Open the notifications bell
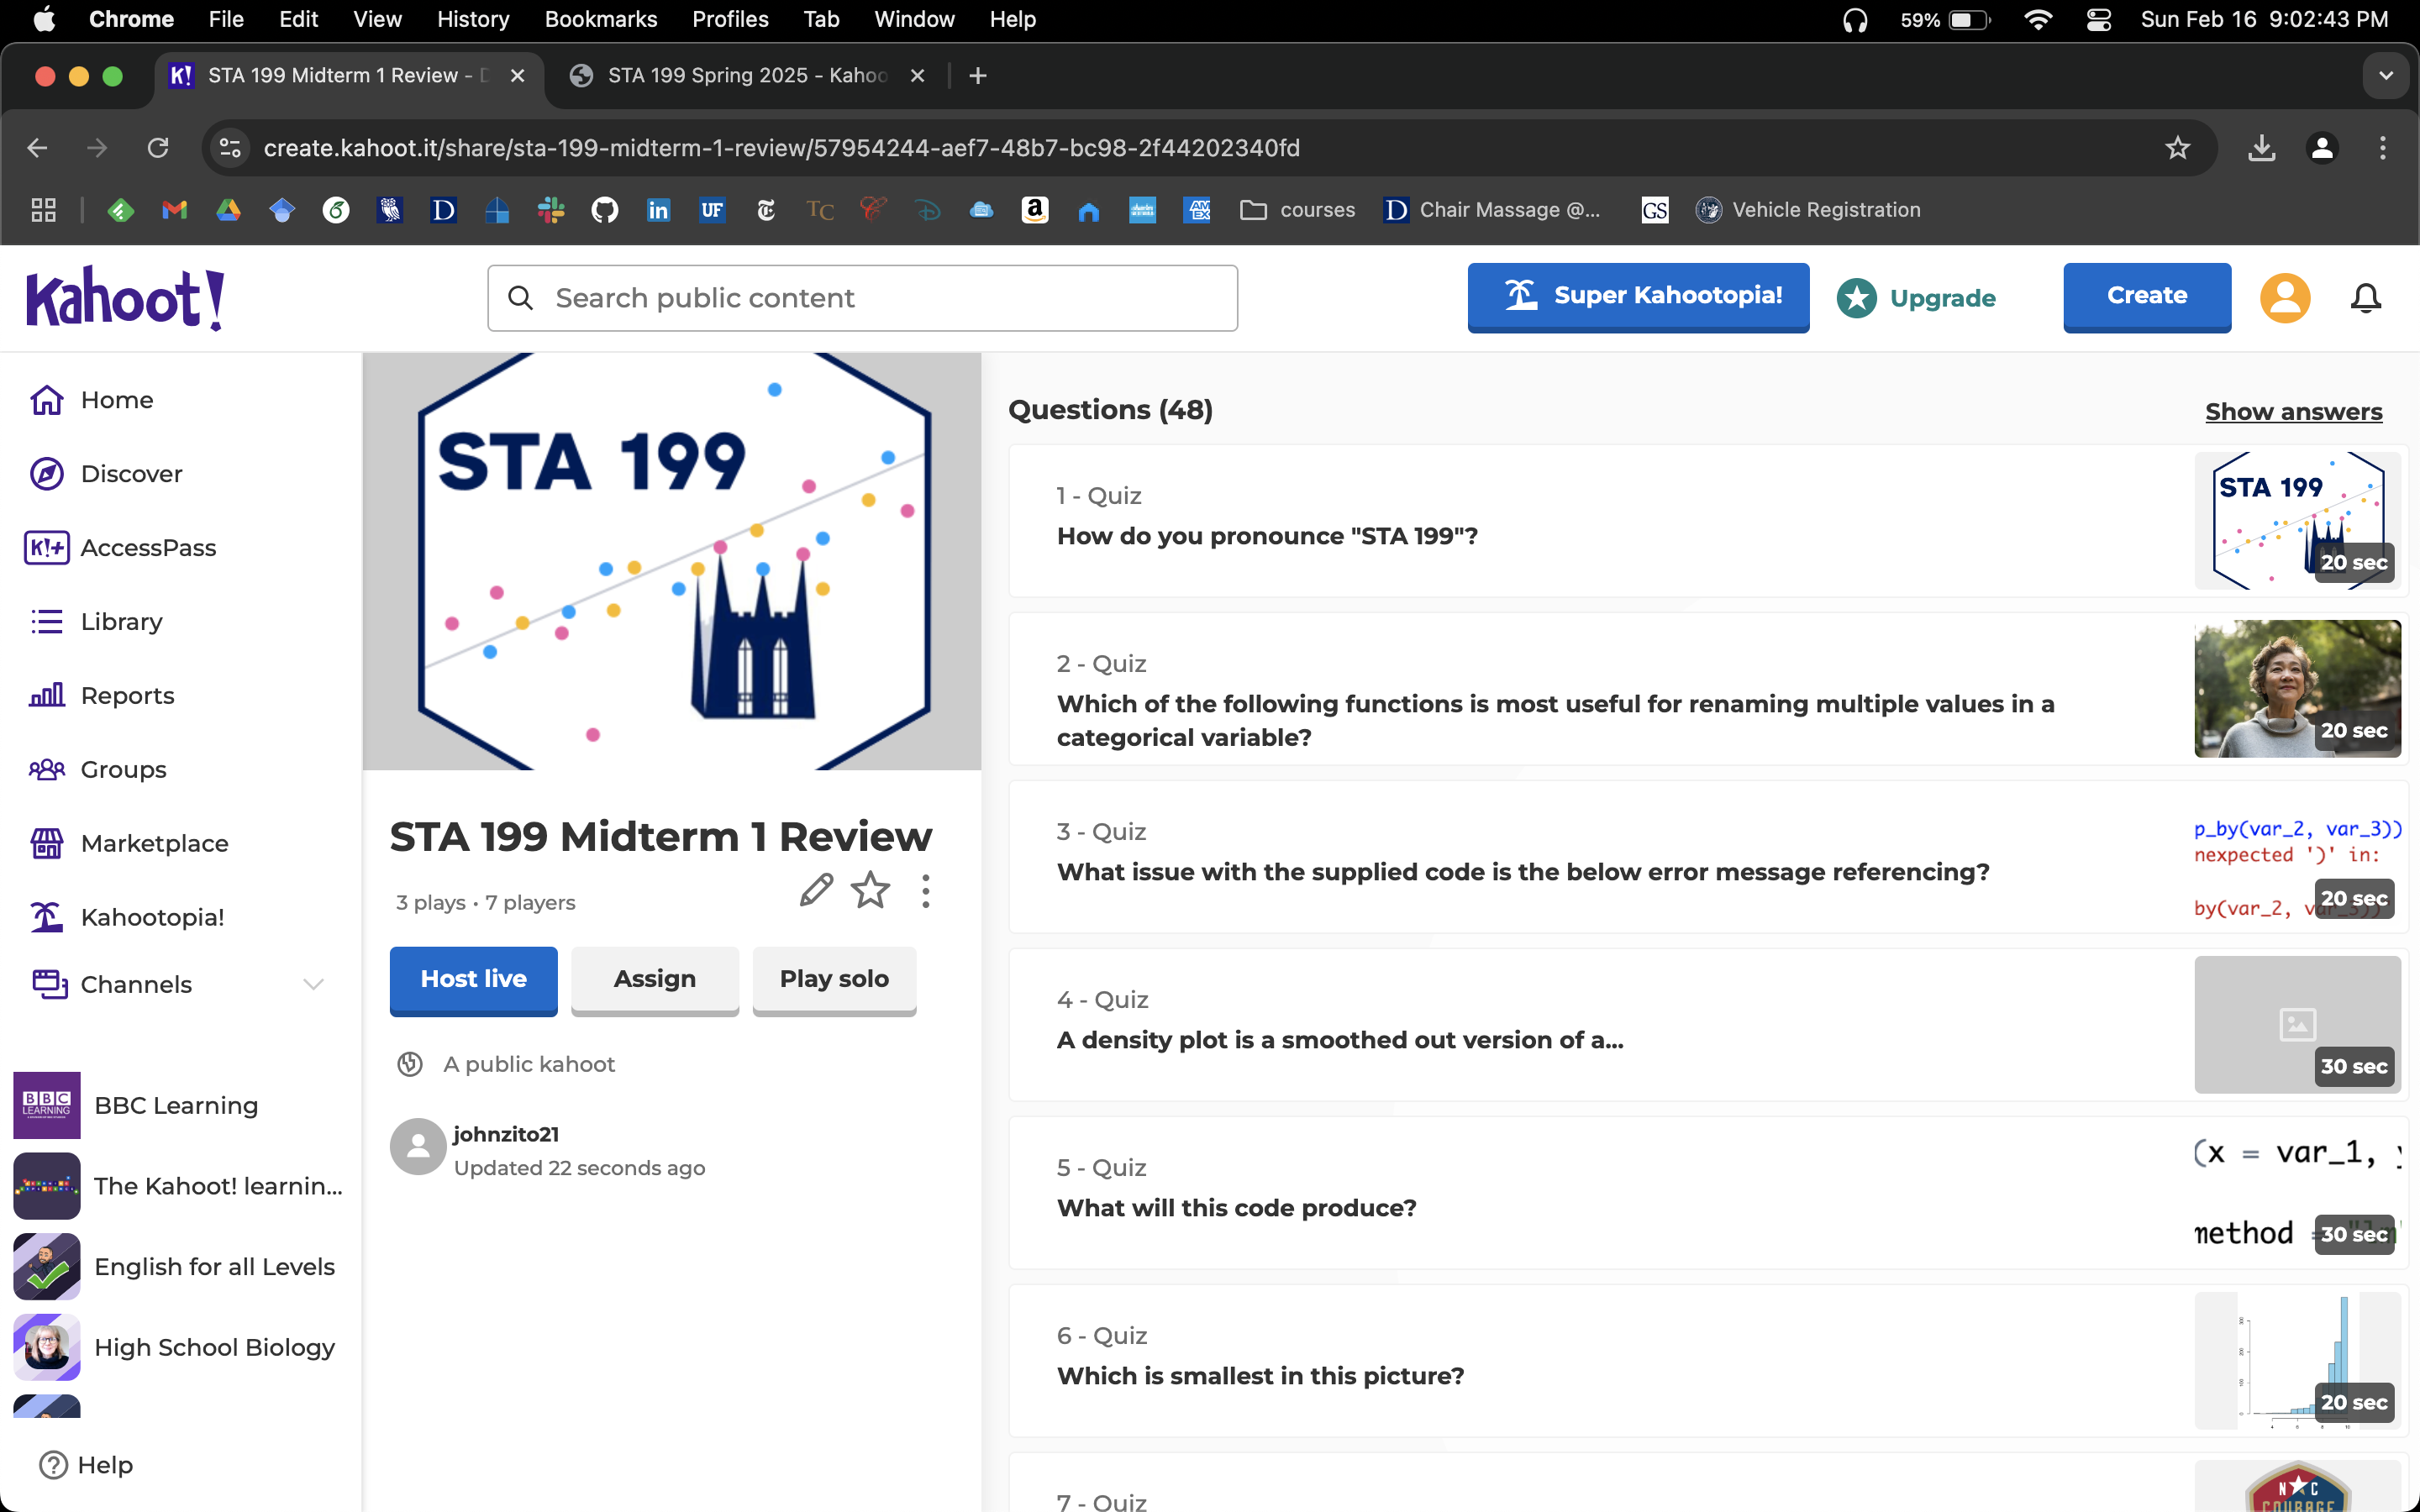This screenshot has width=2420, height=1512. pos(2365,298)
